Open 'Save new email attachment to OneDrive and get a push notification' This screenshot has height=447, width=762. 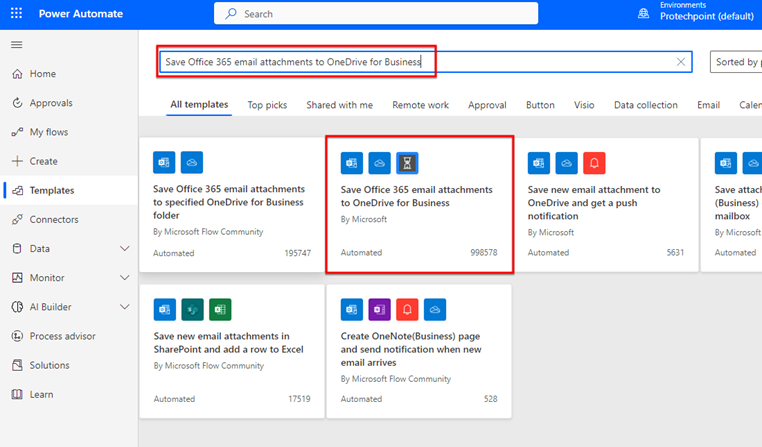point(606,205)
